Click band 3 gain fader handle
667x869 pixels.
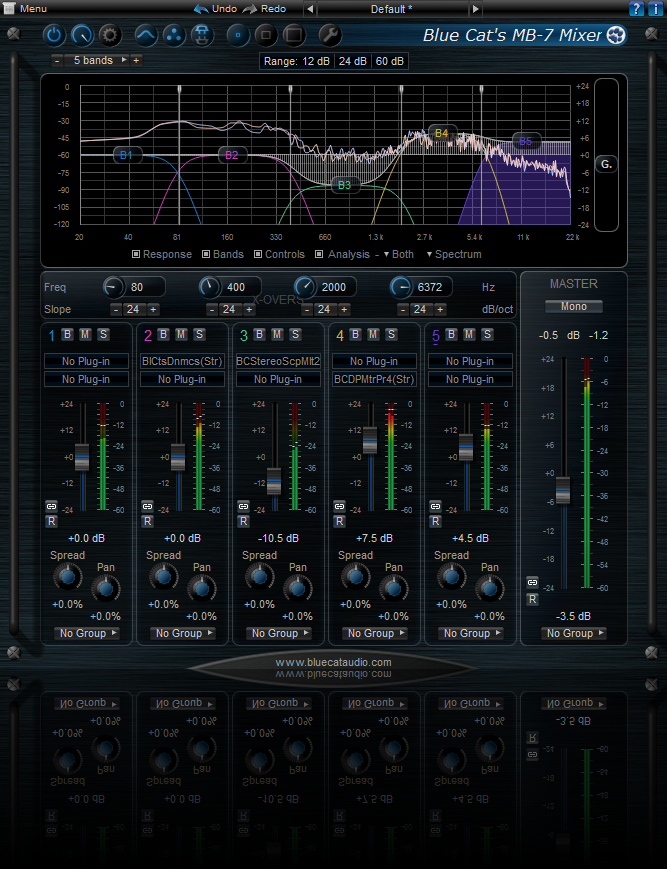tap(274, 480)
